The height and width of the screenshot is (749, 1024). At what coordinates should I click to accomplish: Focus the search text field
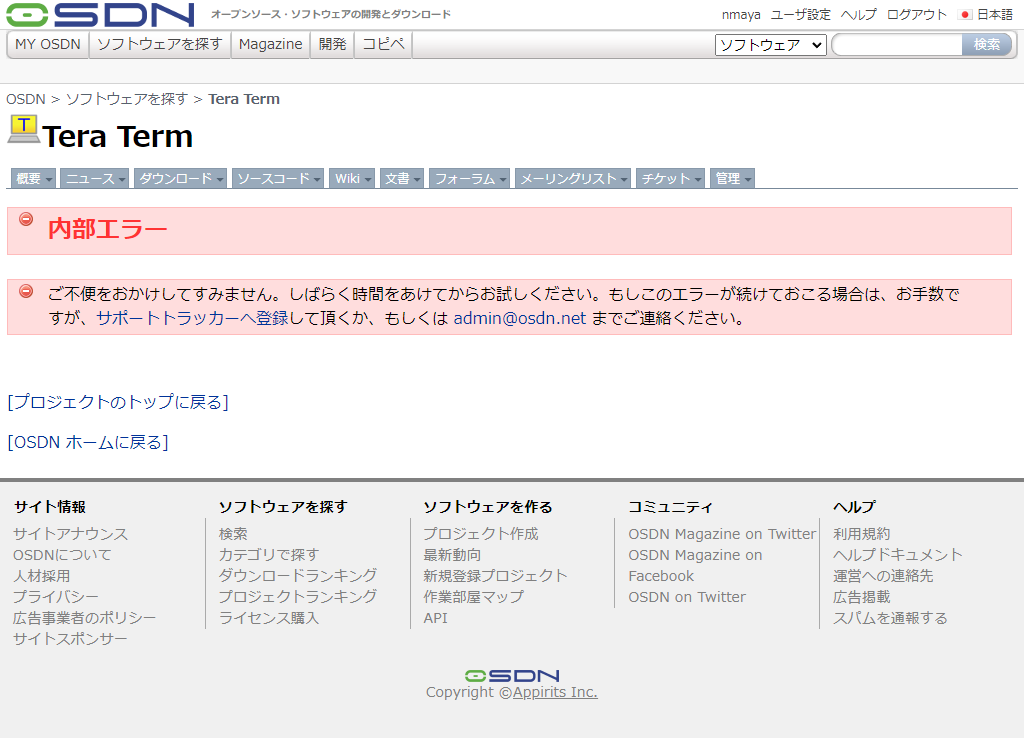pyautogui.click(x=897, y=45)
